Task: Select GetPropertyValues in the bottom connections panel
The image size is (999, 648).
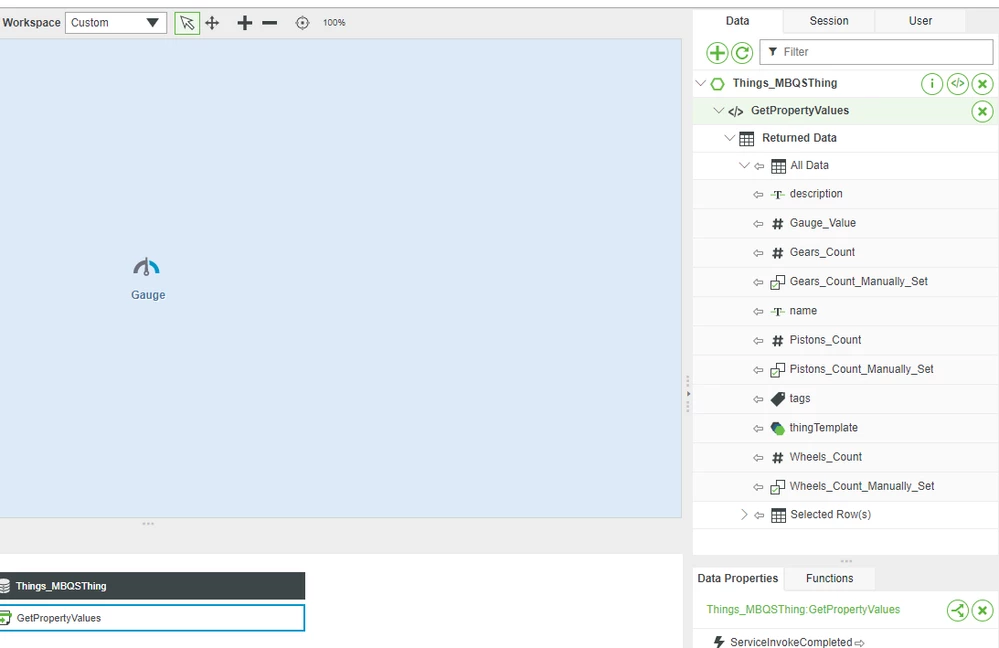Action: pos(152,618)
